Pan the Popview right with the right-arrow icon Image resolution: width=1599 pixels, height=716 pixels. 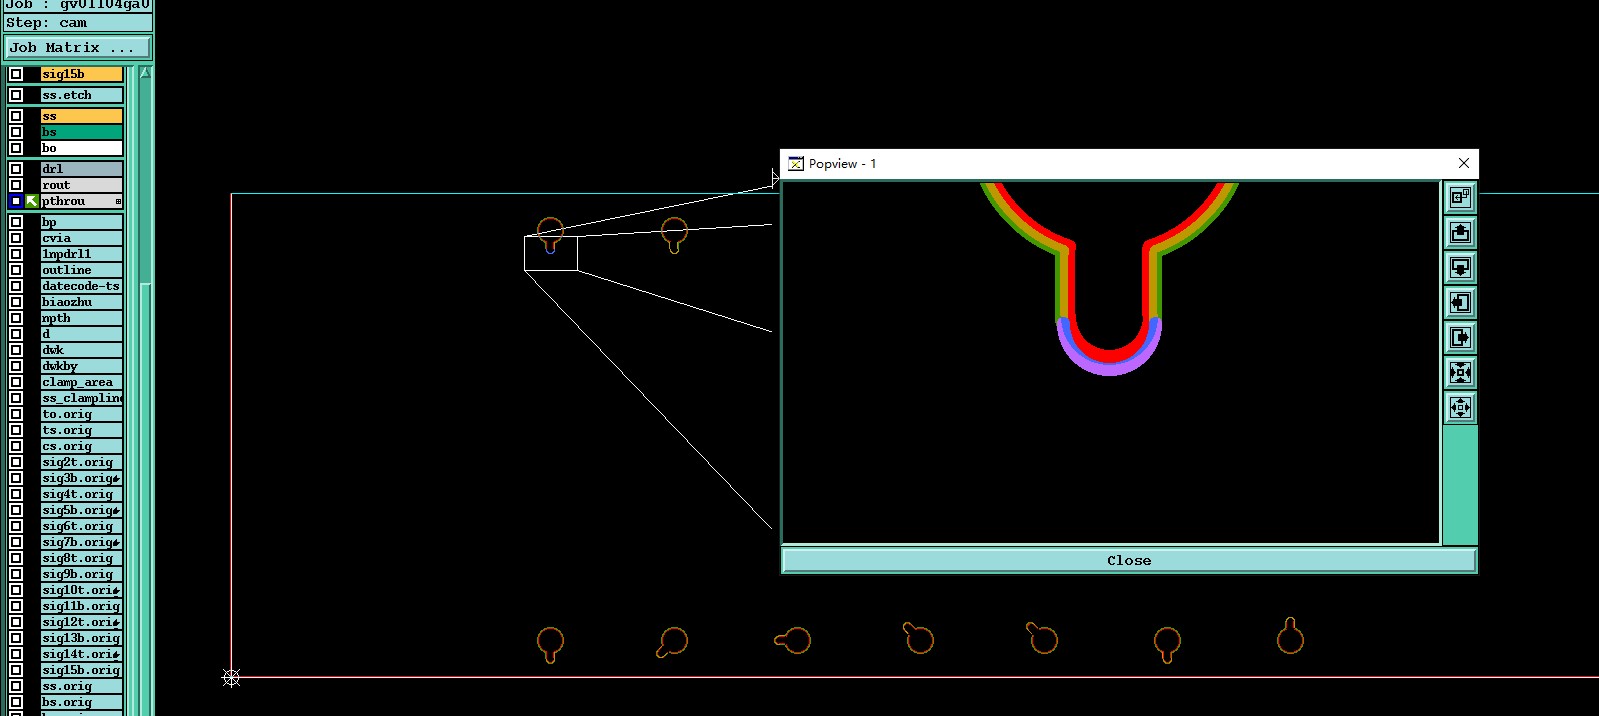point(1460,338)
